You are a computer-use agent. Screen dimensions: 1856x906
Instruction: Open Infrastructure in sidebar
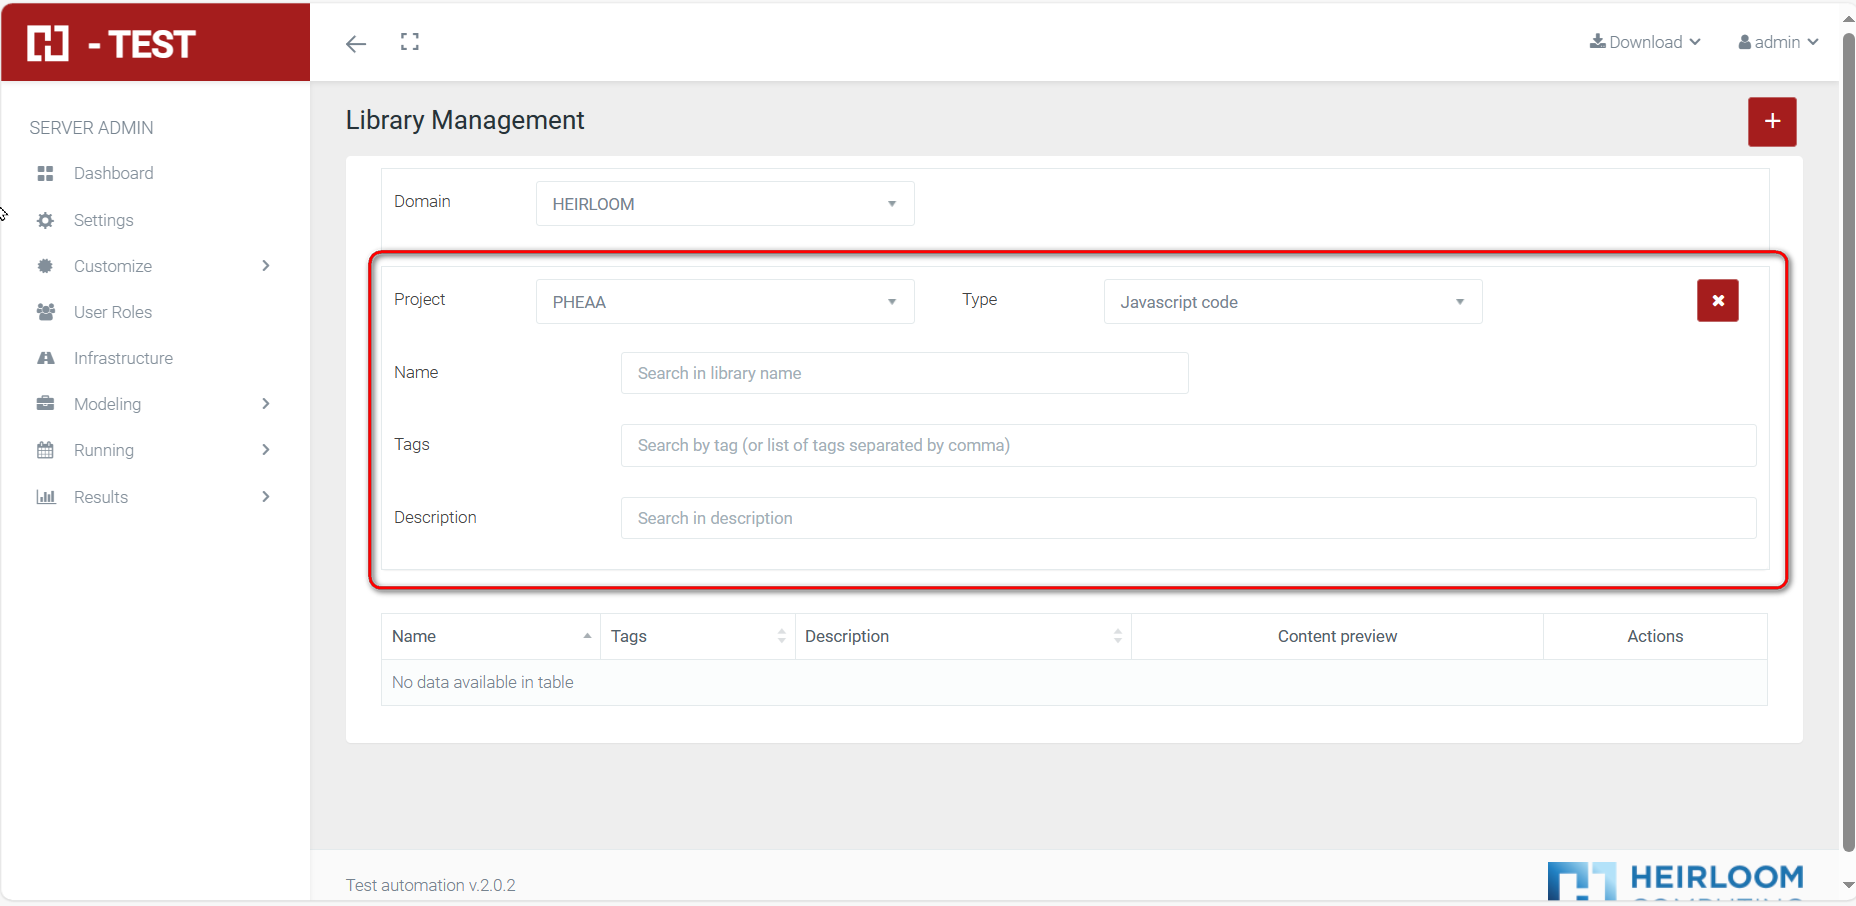click(x=123, y=358)
